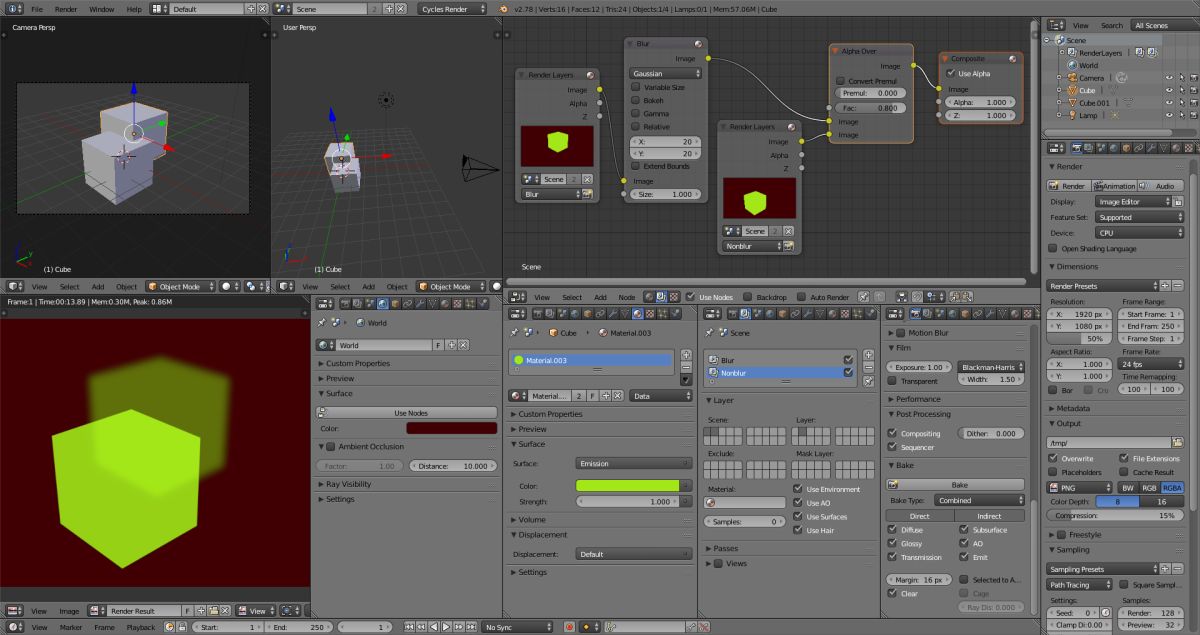Open the World properties editor-type selector icon
This screenshot has width=1200, height=635.
pos(323,303)
